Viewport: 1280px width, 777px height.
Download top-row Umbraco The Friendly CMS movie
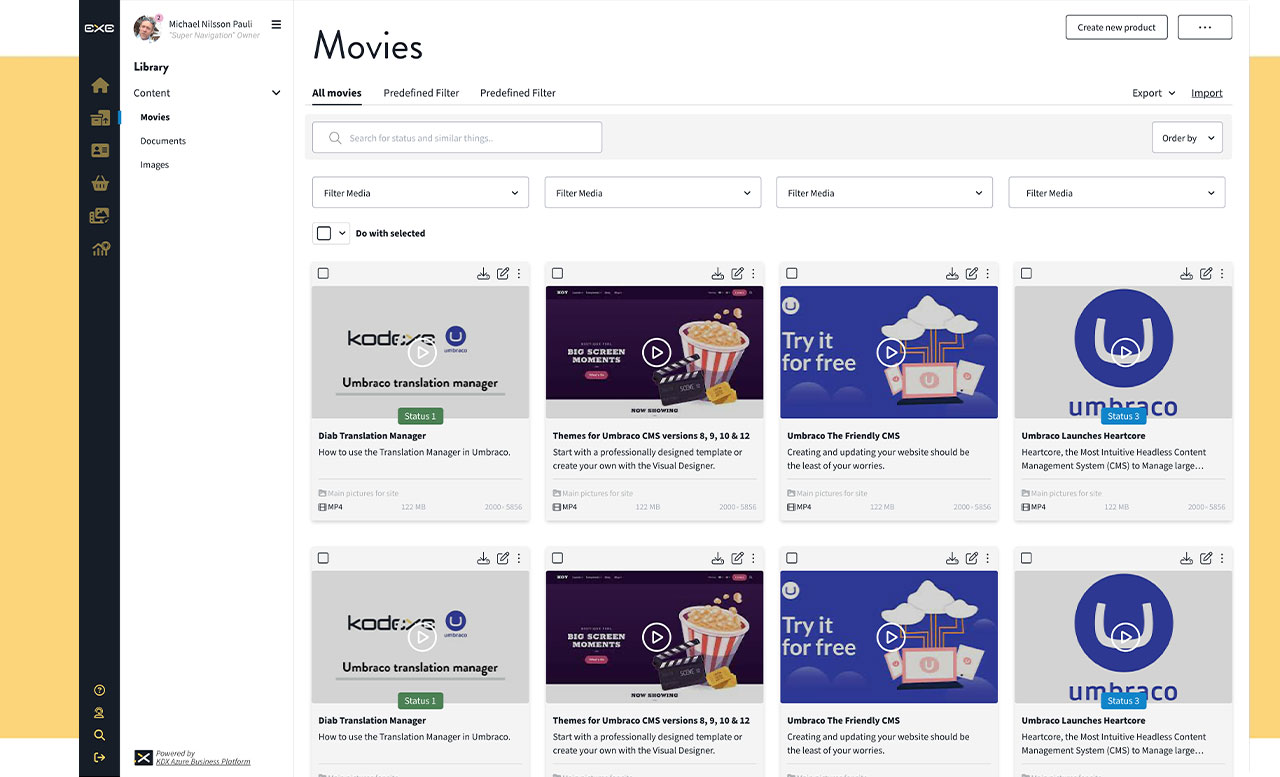coord(952,273)
